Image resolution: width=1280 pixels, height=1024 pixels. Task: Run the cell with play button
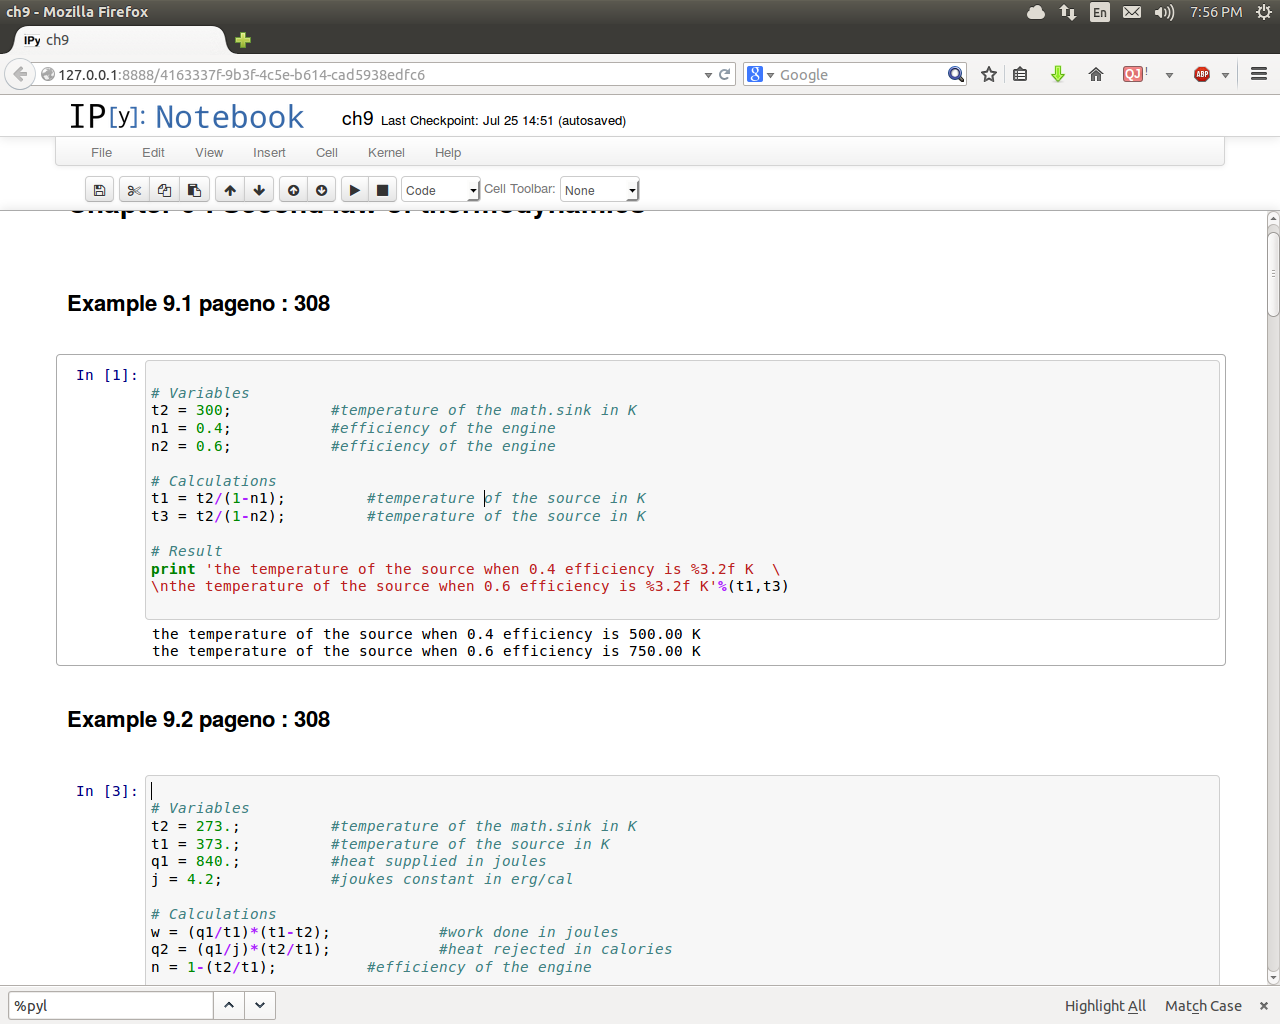point(354,190)
